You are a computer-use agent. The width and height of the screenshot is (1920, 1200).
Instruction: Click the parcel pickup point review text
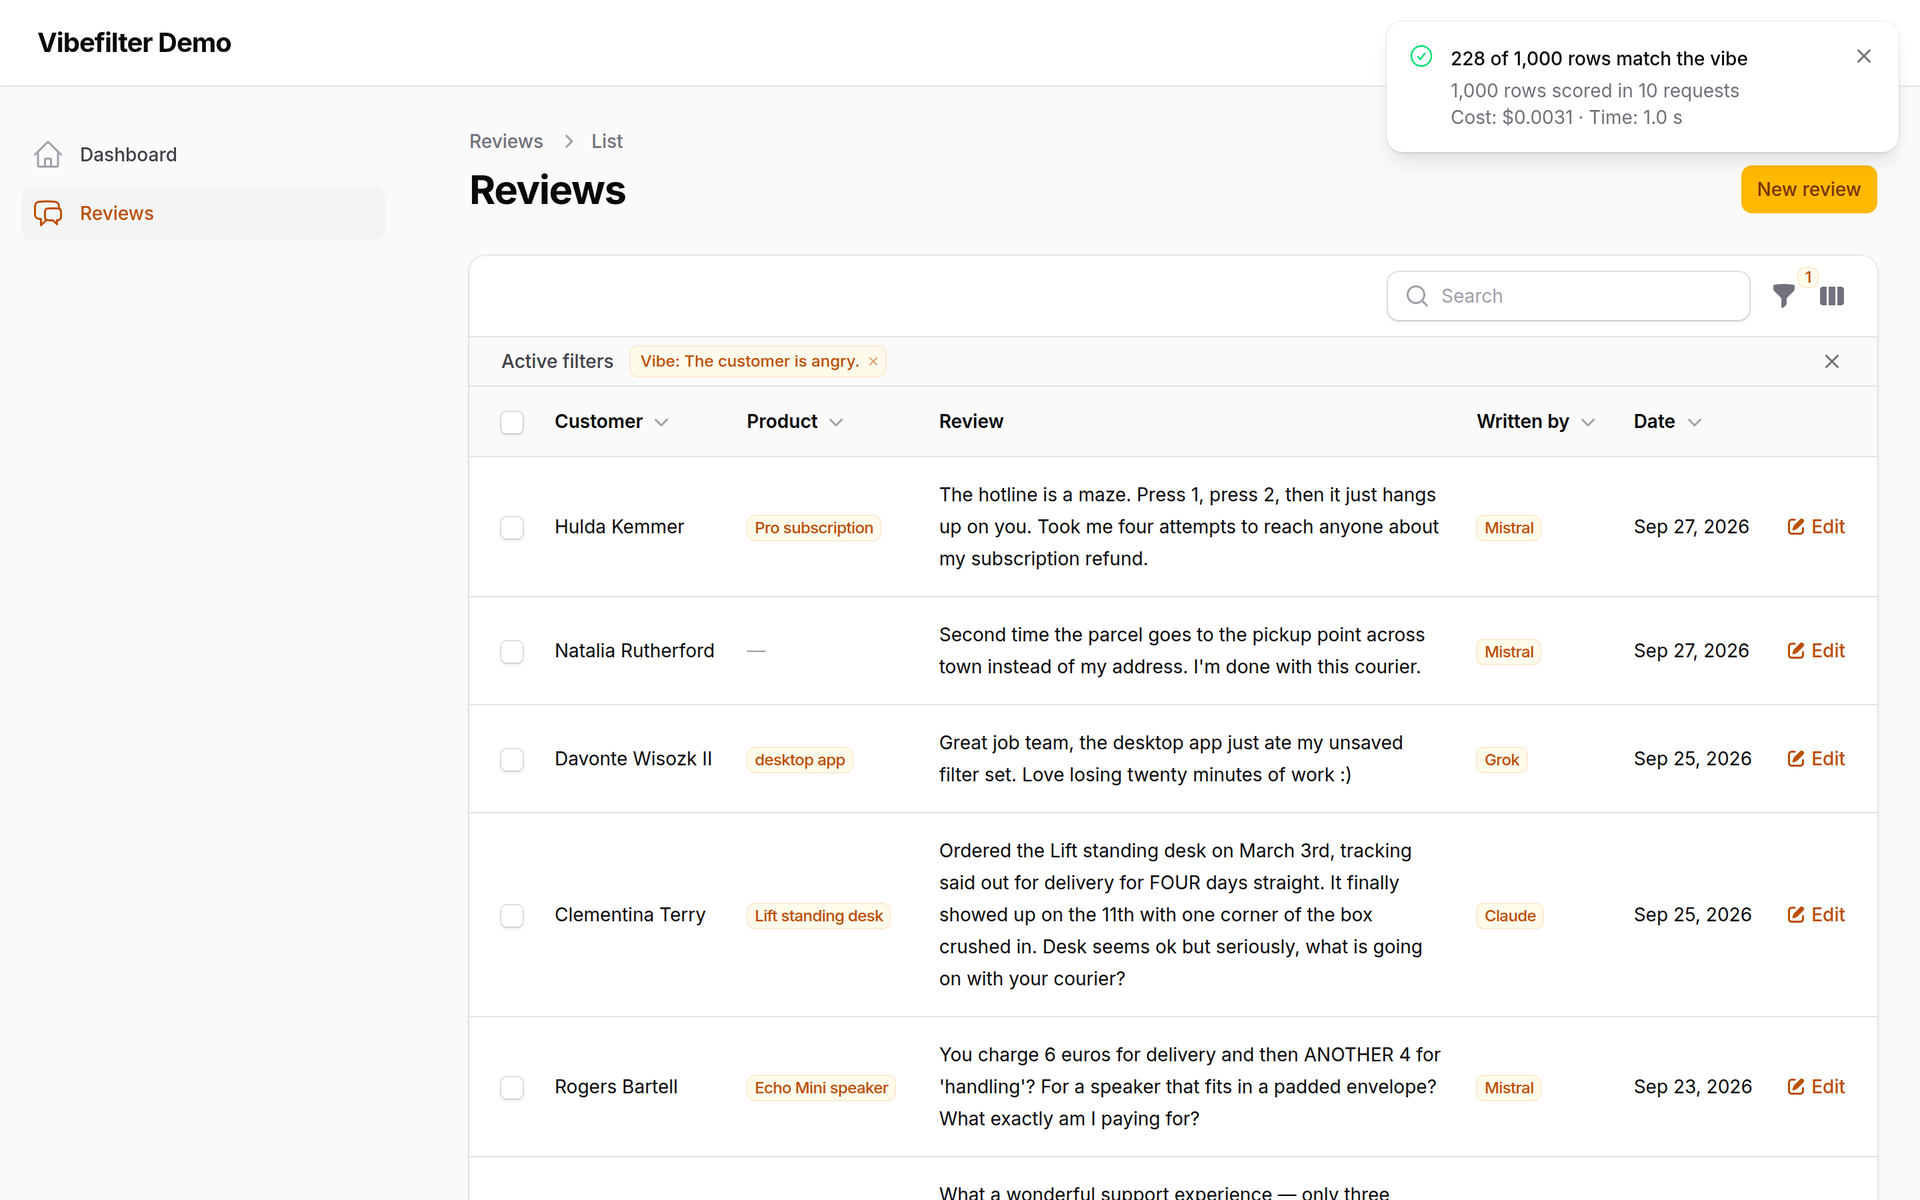click(1182, 651)
